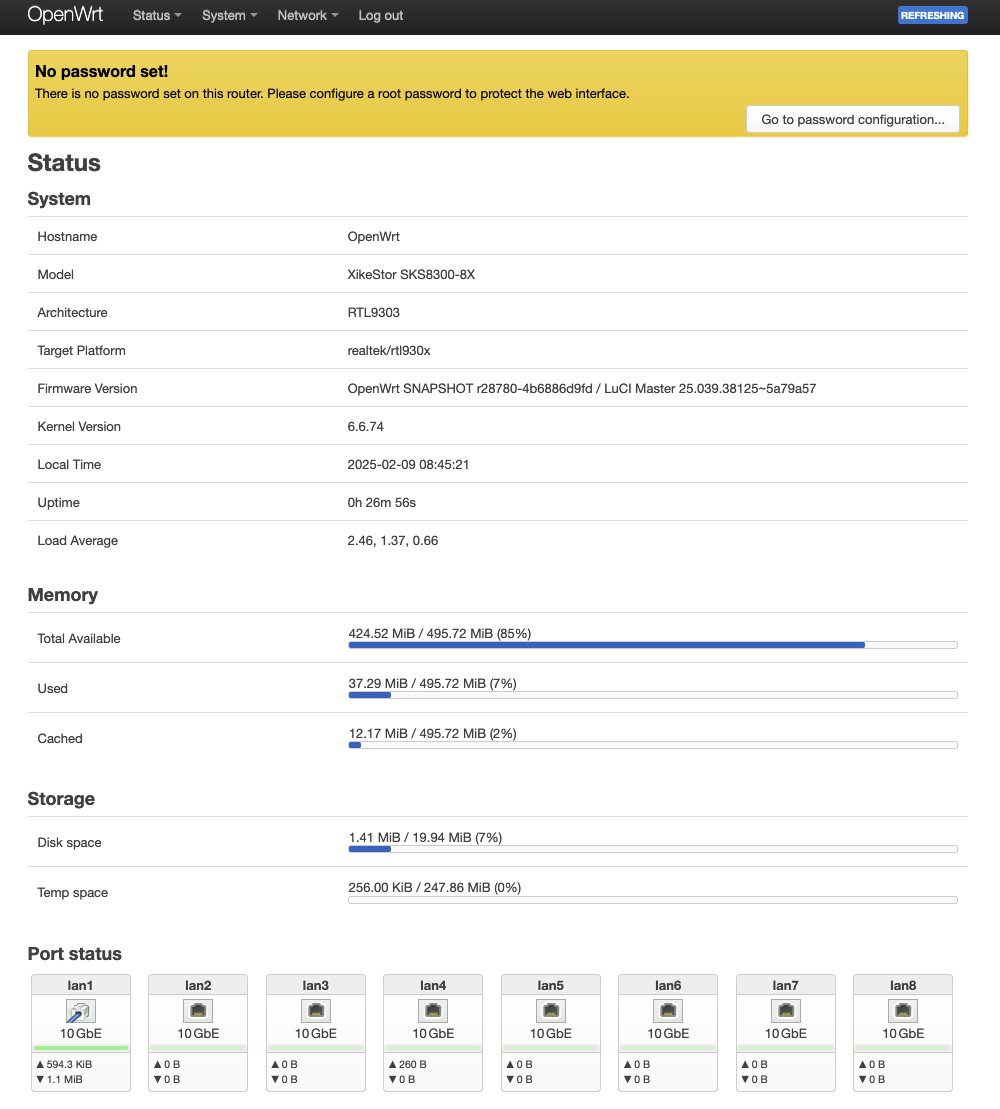The image size is (1000, 1109).
Task: Click the Used memory progress bar
Action: point(653,695)
